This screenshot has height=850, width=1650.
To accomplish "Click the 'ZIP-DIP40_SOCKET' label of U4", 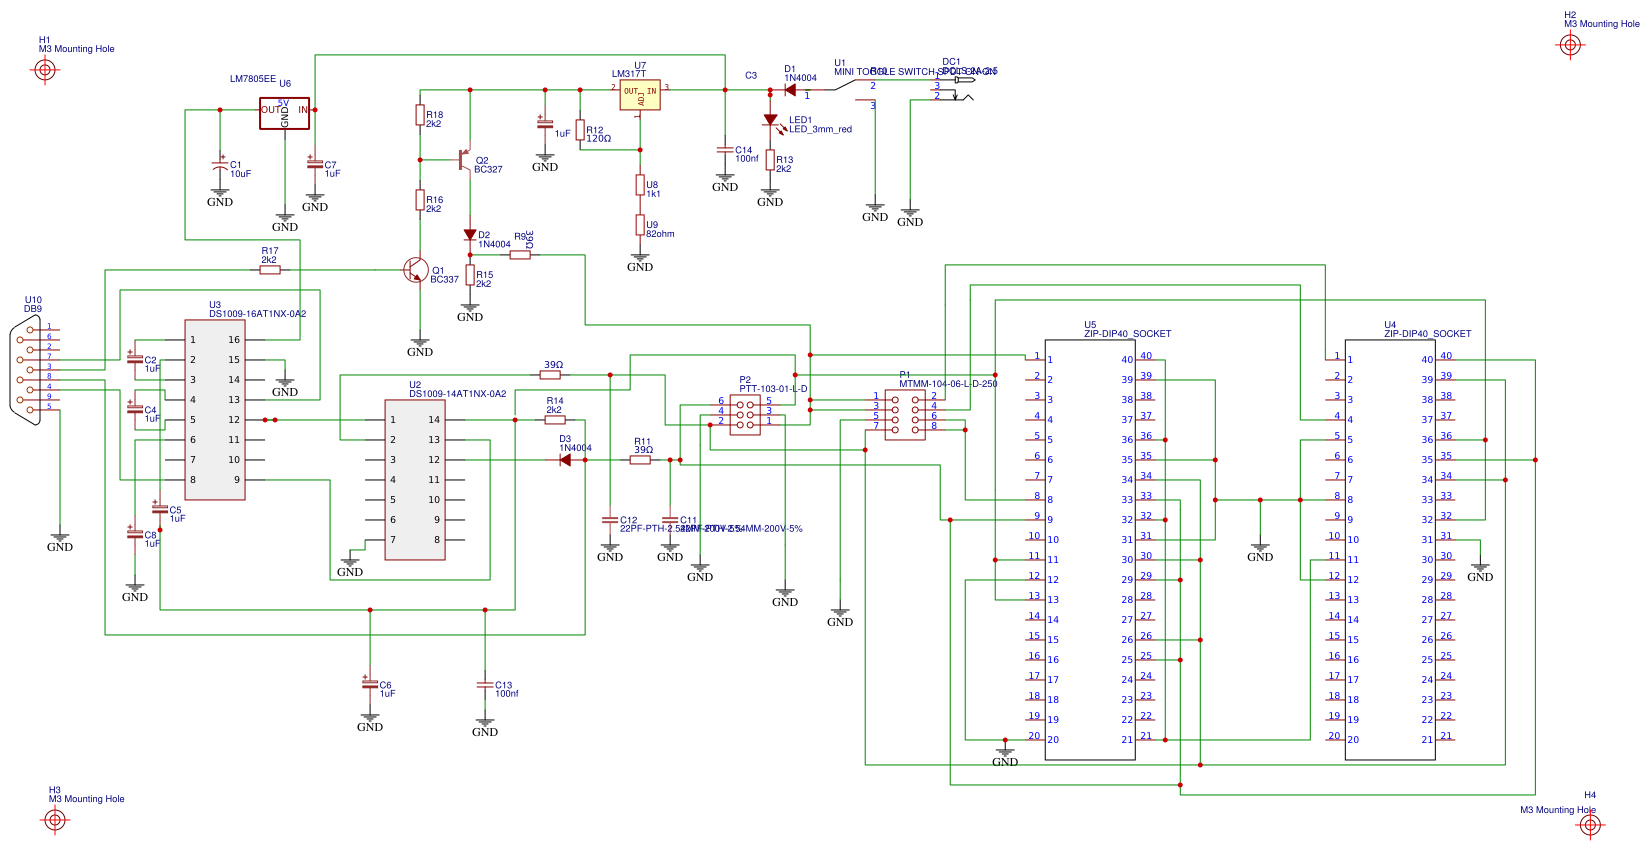I will pyautogui.click(x=1427, y=334).
